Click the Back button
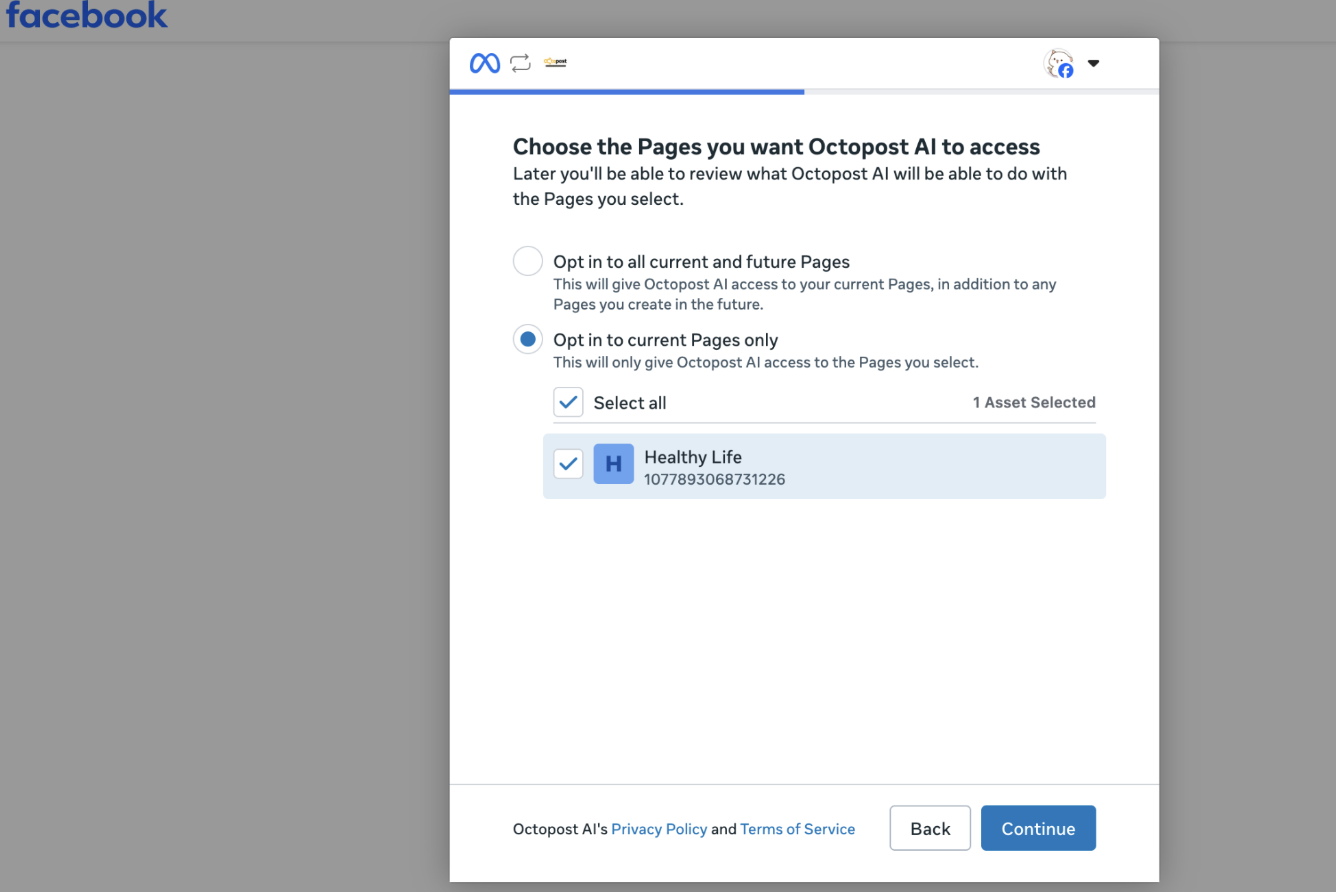This screenshot has height=892, width=1336. pyautogui.click(x=930, y=828)
